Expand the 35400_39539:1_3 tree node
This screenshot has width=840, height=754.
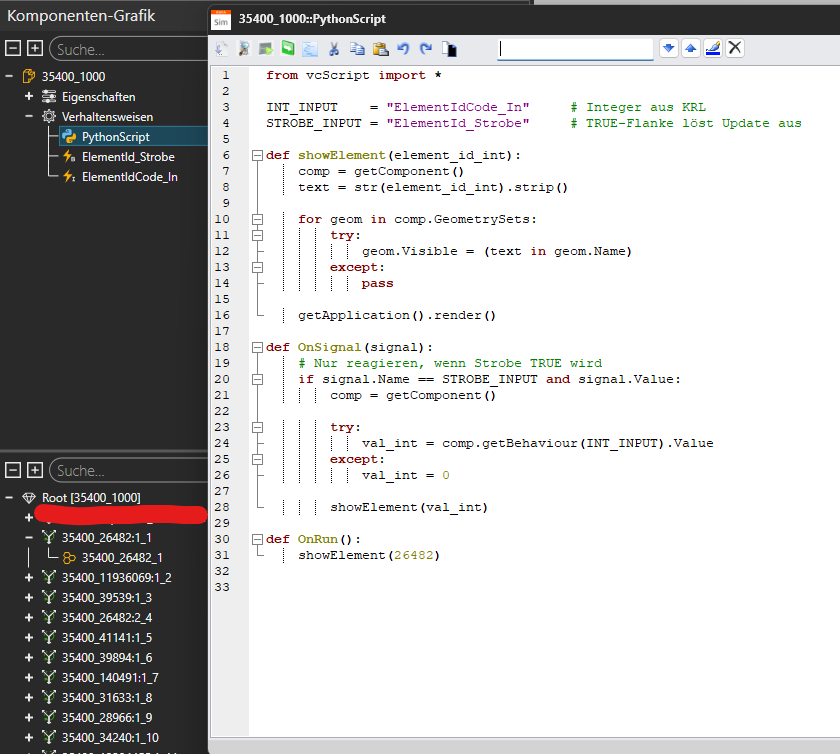[x=29, y=598]
